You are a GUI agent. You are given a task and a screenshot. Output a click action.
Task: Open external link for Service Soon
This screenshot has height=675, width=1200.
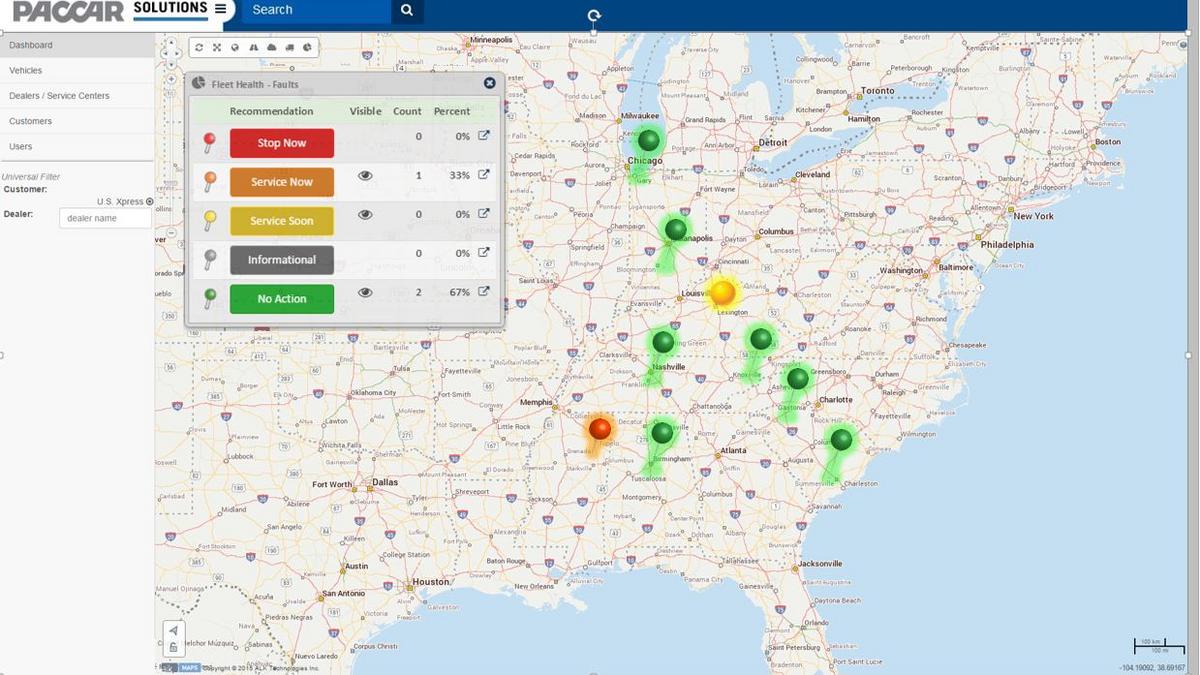pos(483,213)
